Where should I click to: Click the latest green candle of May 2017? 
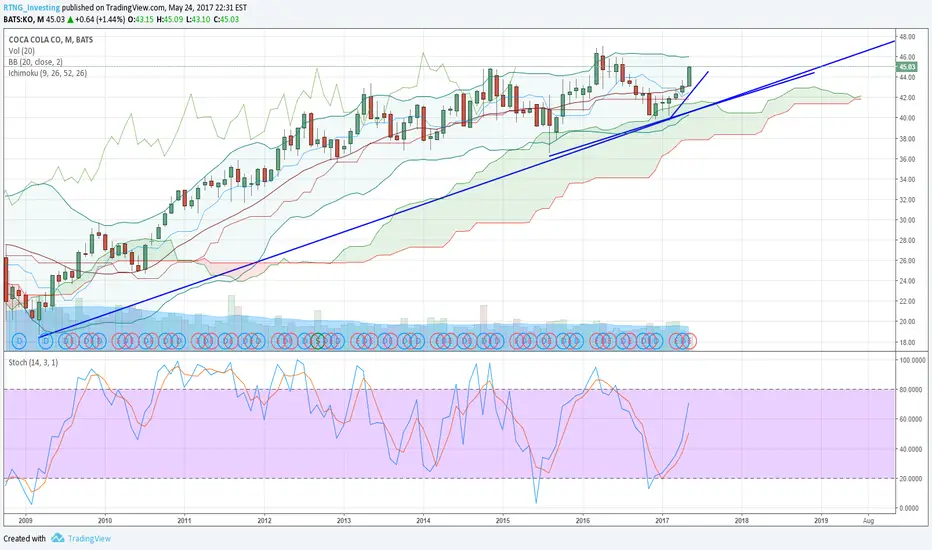[689, 76]
